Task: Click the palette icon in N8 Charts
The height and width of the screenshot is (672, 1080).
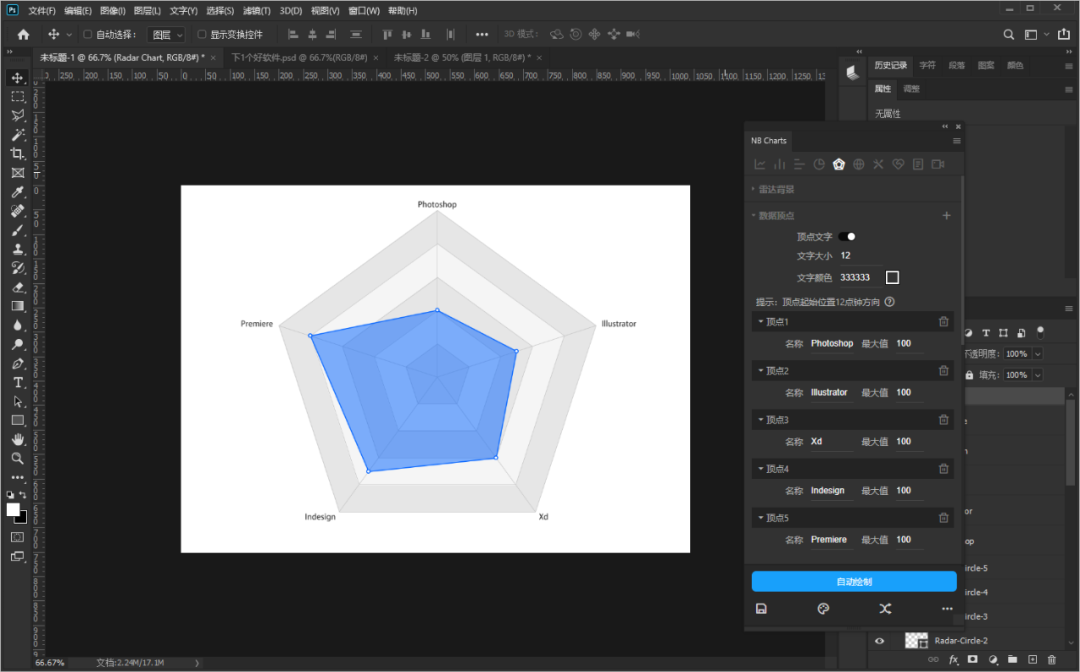Action: point(823,608)
